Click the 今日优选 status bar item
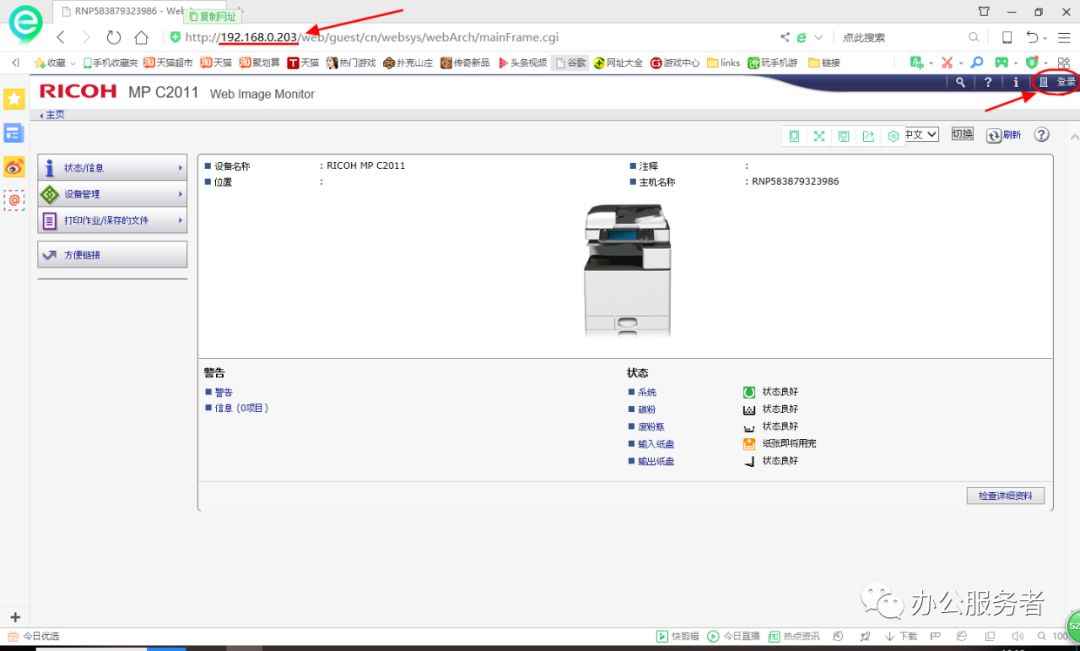 34,636
